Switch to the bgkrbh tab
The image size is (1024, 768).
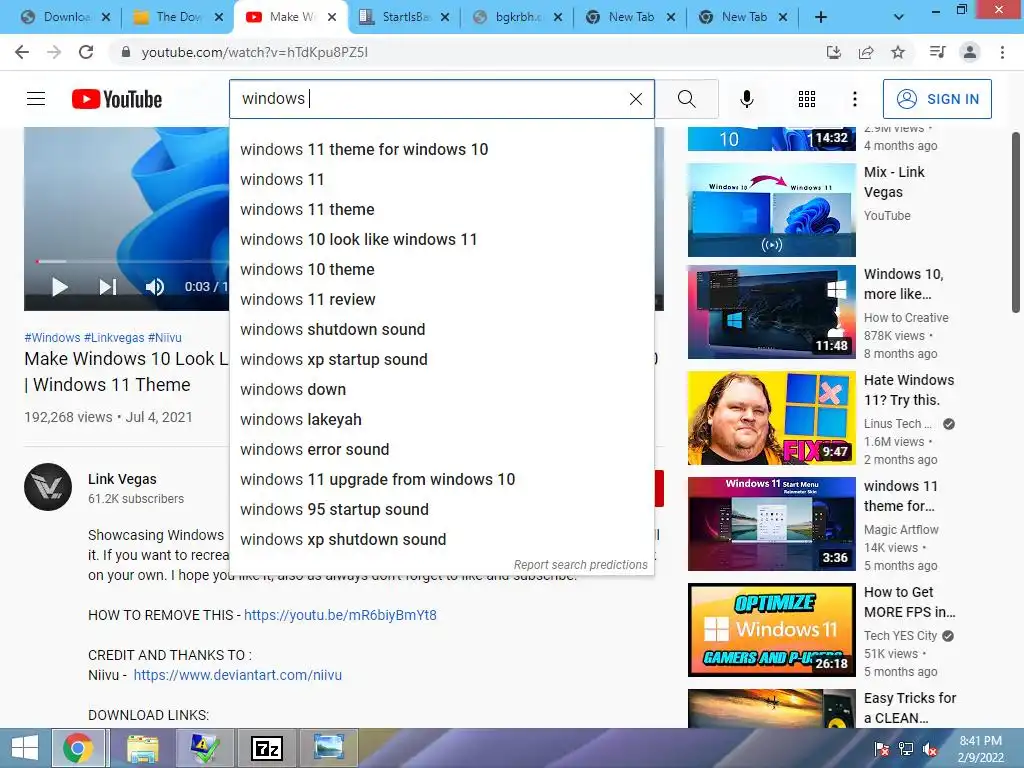click(x=516, y=17)
